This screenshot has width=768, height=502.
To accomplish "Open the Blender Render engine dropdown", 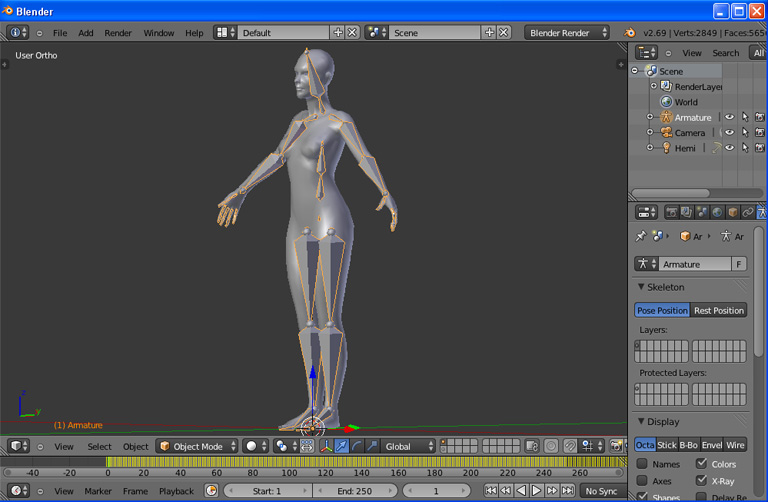I will [567, 32].
